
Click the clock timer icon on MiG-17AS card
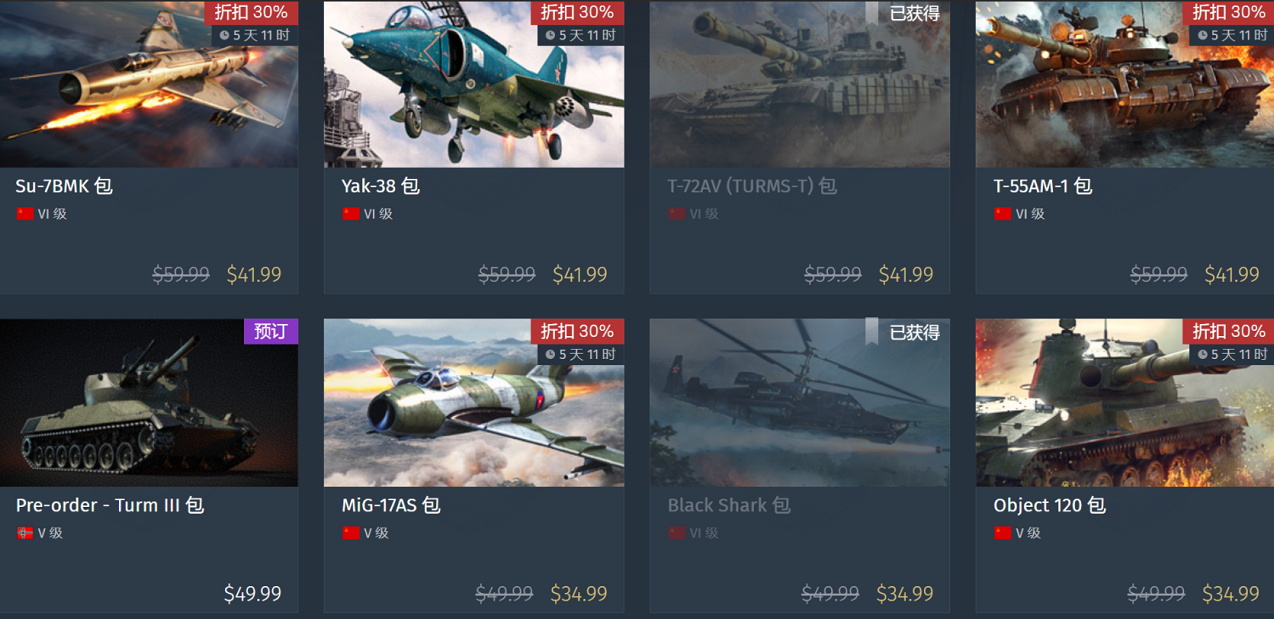click(550, 355)
